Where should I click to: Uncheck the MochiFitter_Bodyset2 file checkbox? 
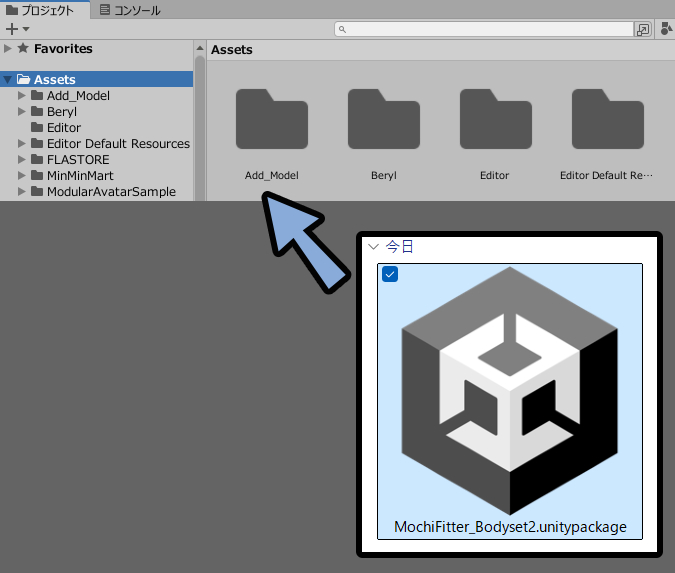coord(390,275)
